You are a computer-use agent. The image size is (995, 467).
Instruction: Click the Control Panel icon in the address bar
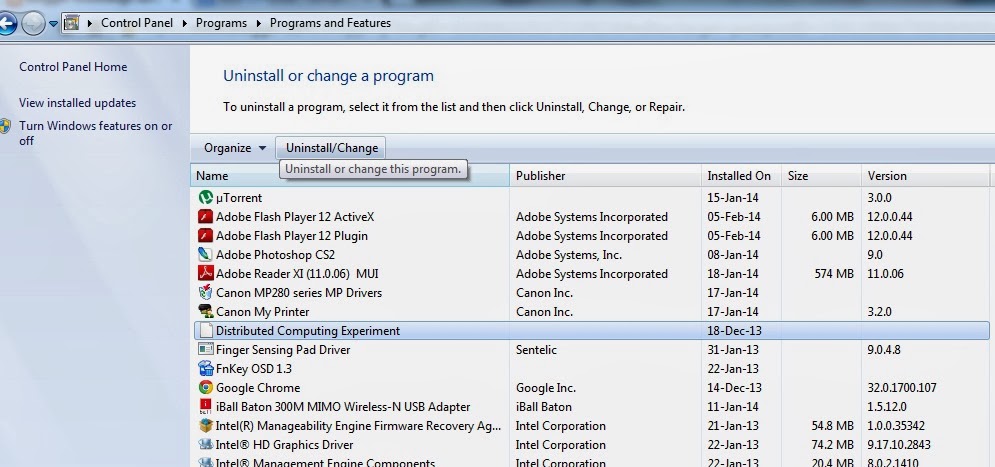coord(72,23)
